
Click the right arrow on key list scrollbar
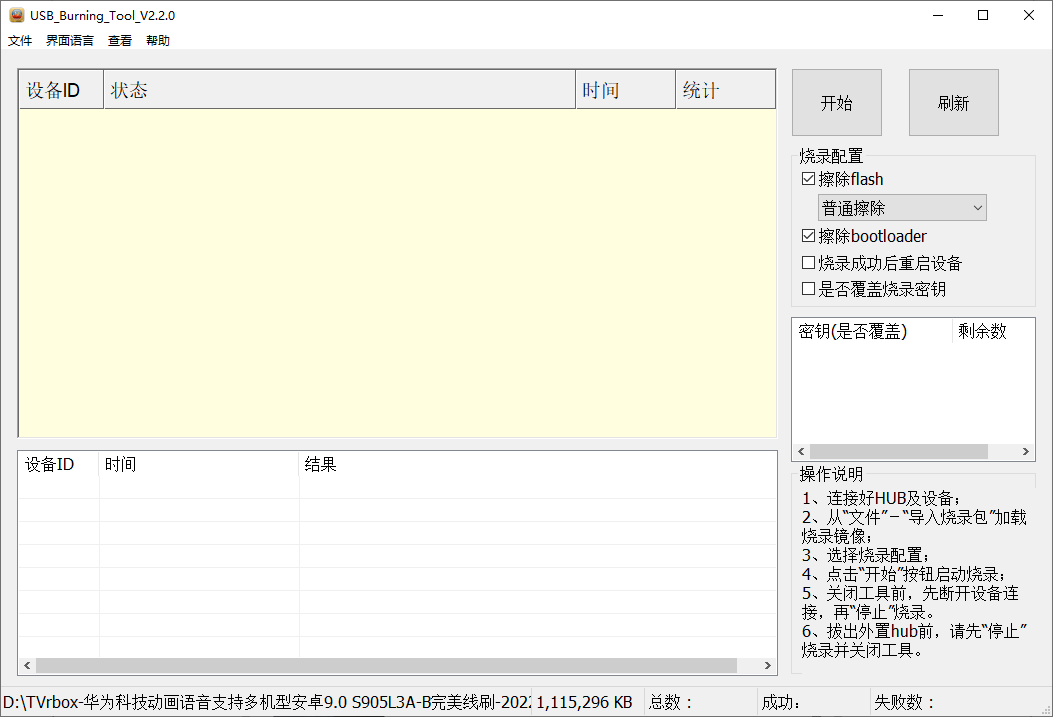coord(1026,451)
